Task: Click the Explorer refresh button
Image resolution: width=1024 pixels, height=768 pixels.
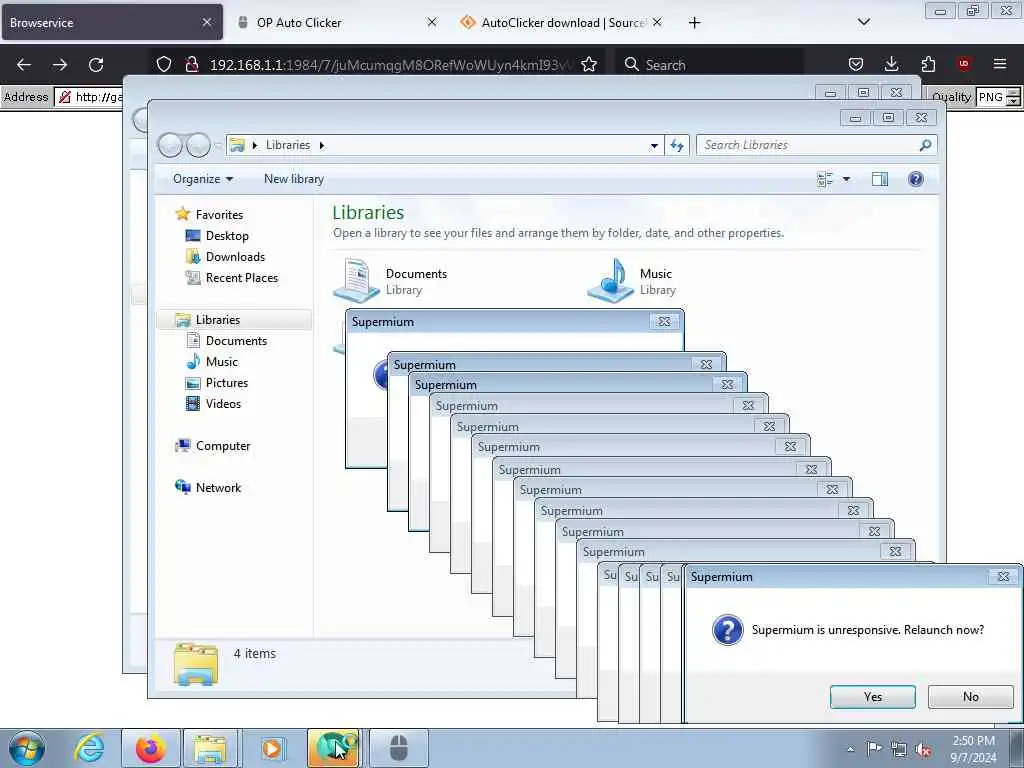Action: 677,146
